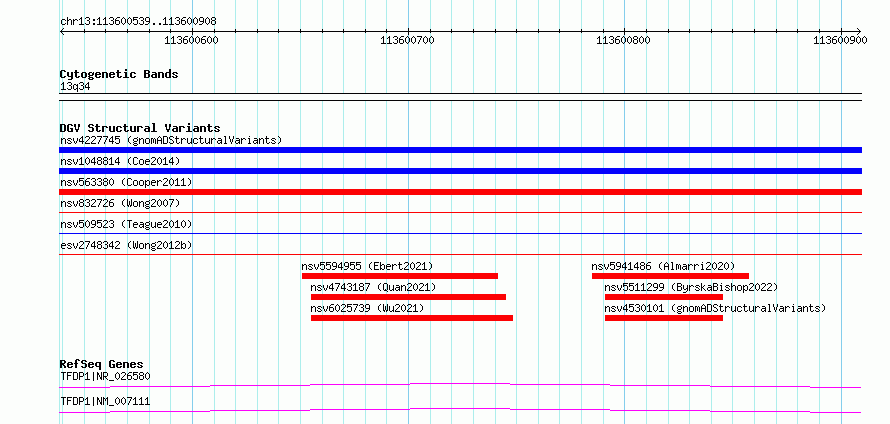
Task: Click red bar under nsv4530101
Action: 664,318
